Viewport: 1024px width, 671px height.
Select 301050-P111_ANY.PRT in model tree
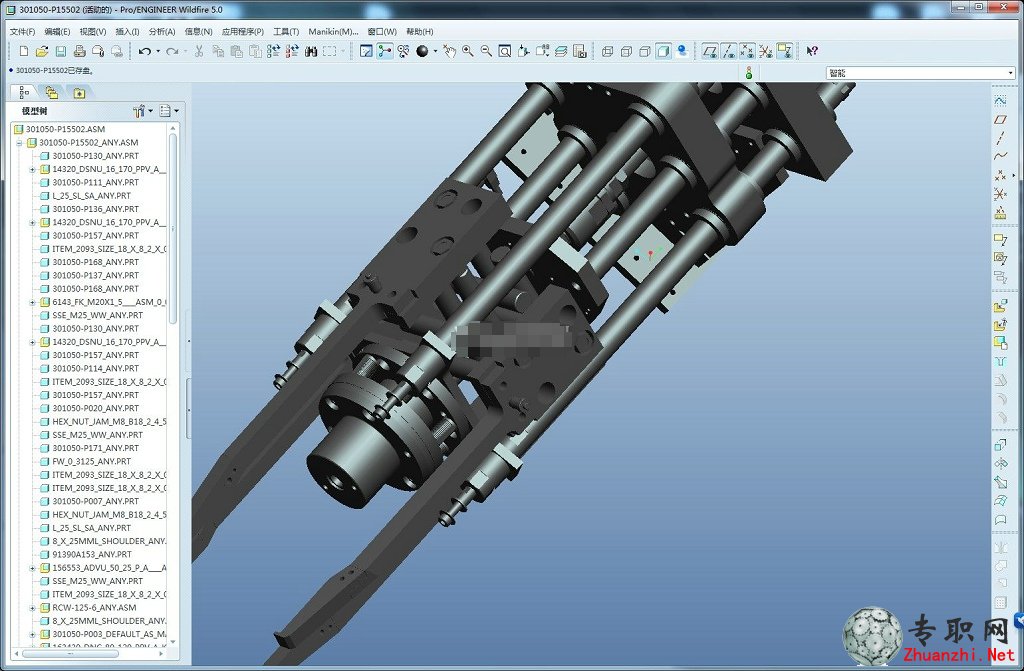(x=89, y=182)
